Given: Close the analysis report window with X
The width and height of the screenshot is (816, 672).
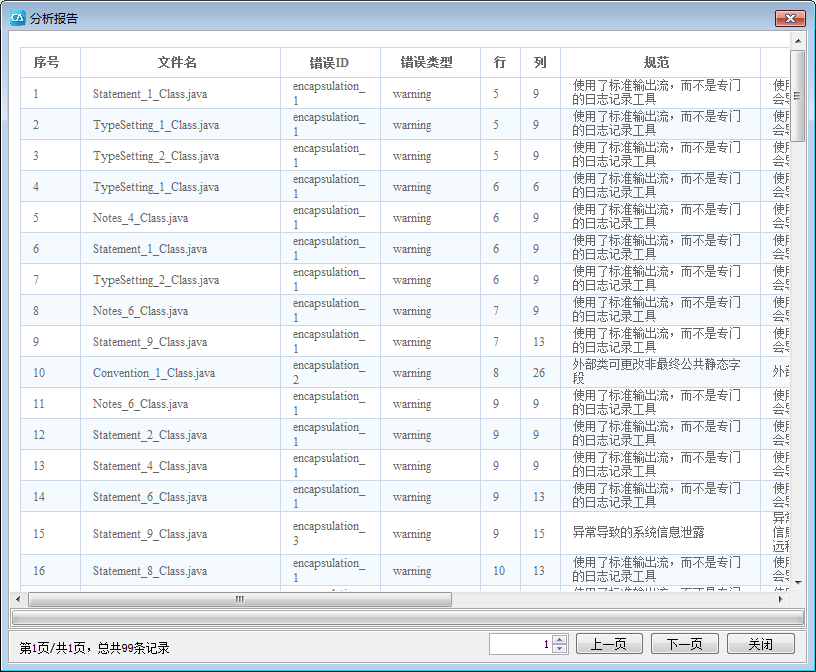Looking at the screenshot, I should (x=789, y=19).
